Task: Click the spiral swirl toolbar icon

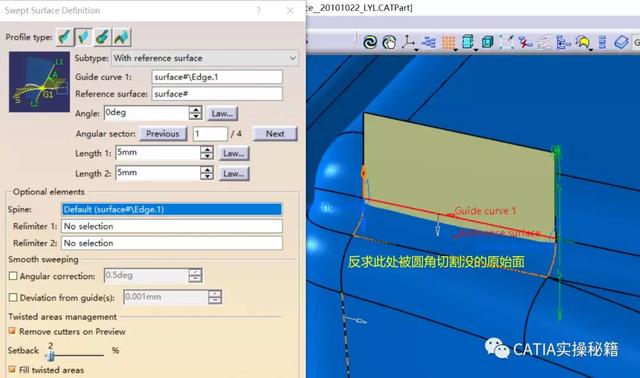Action: (370, 42)
